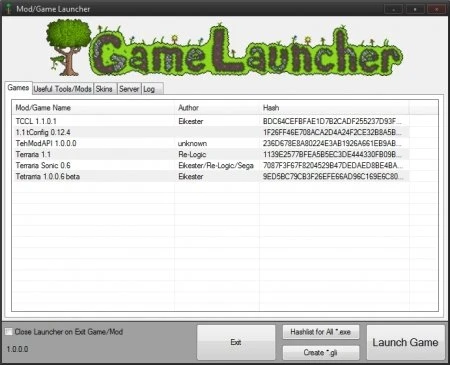Click hash starting with 1139E2577BFE
The image size is (450, 365).
tap(332, 154)
